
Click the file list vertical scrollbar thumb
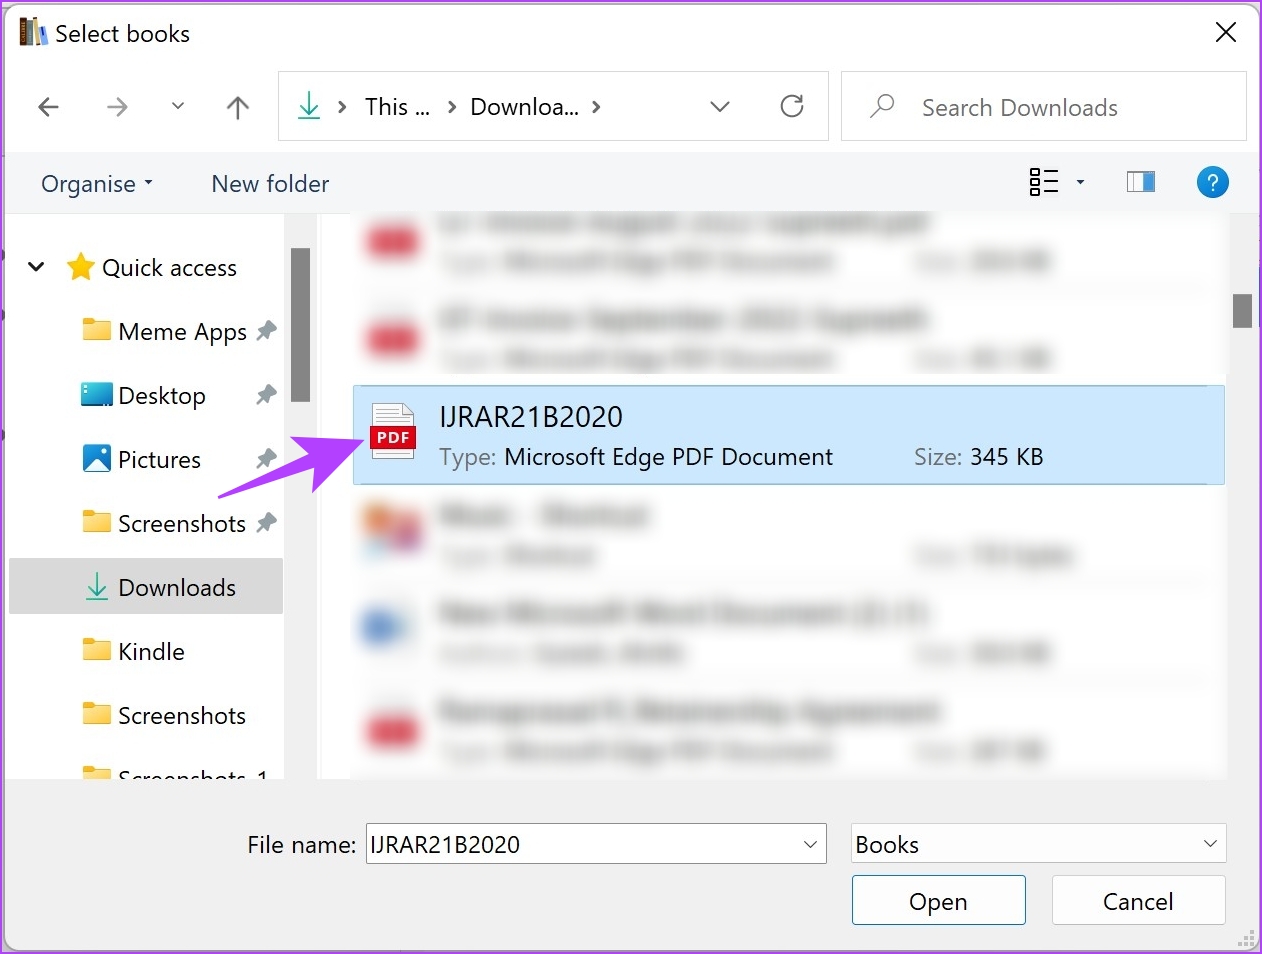coord(1242,311)
